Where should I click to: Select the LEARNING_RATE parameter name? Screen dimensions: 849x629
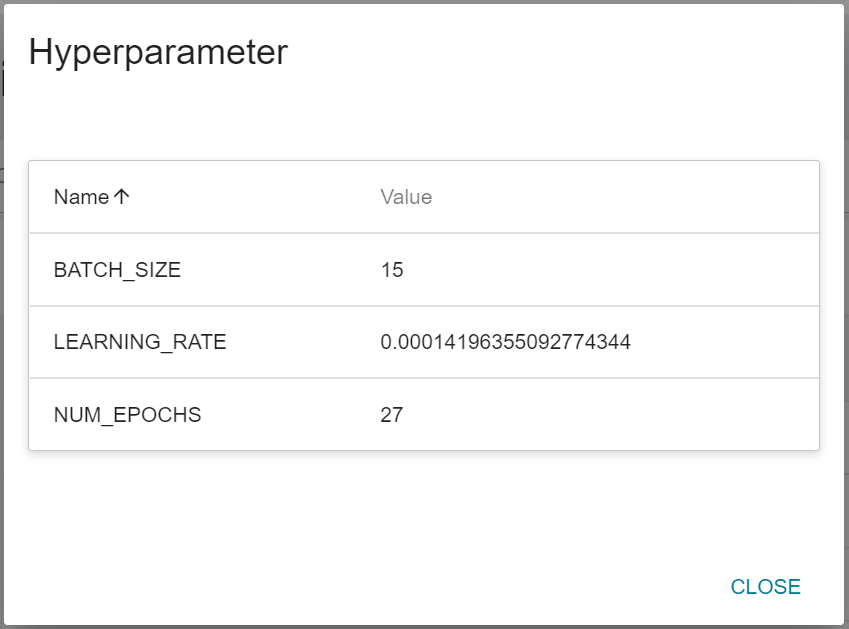(140, 342)
